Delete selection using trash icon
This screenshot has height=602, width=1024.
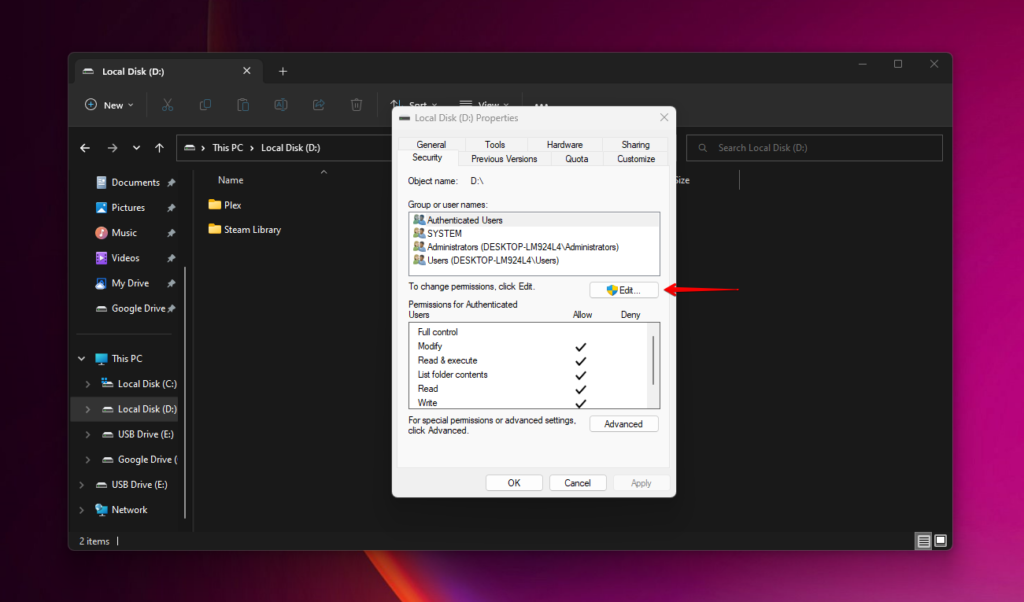[356, 105]
